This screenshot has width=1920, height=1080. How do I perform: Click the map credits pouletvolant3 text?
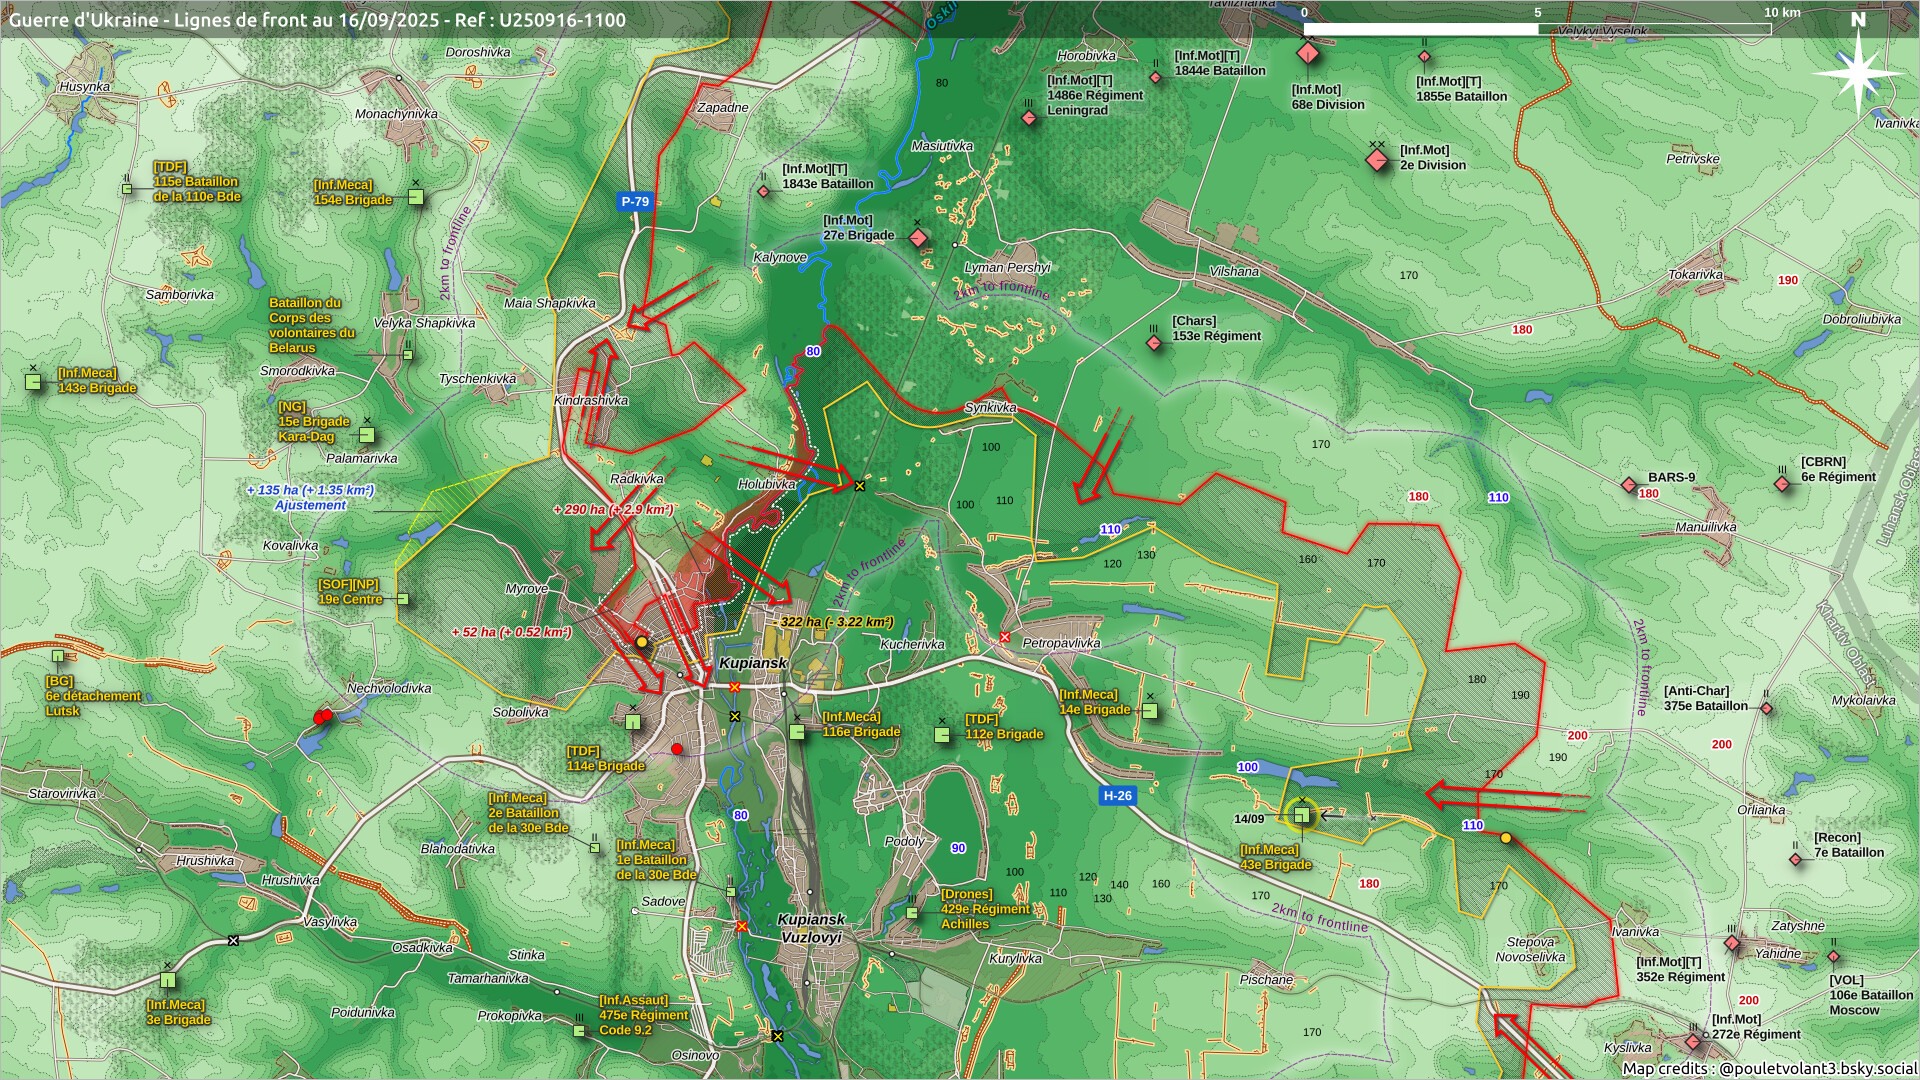tap(1769, 1068)
